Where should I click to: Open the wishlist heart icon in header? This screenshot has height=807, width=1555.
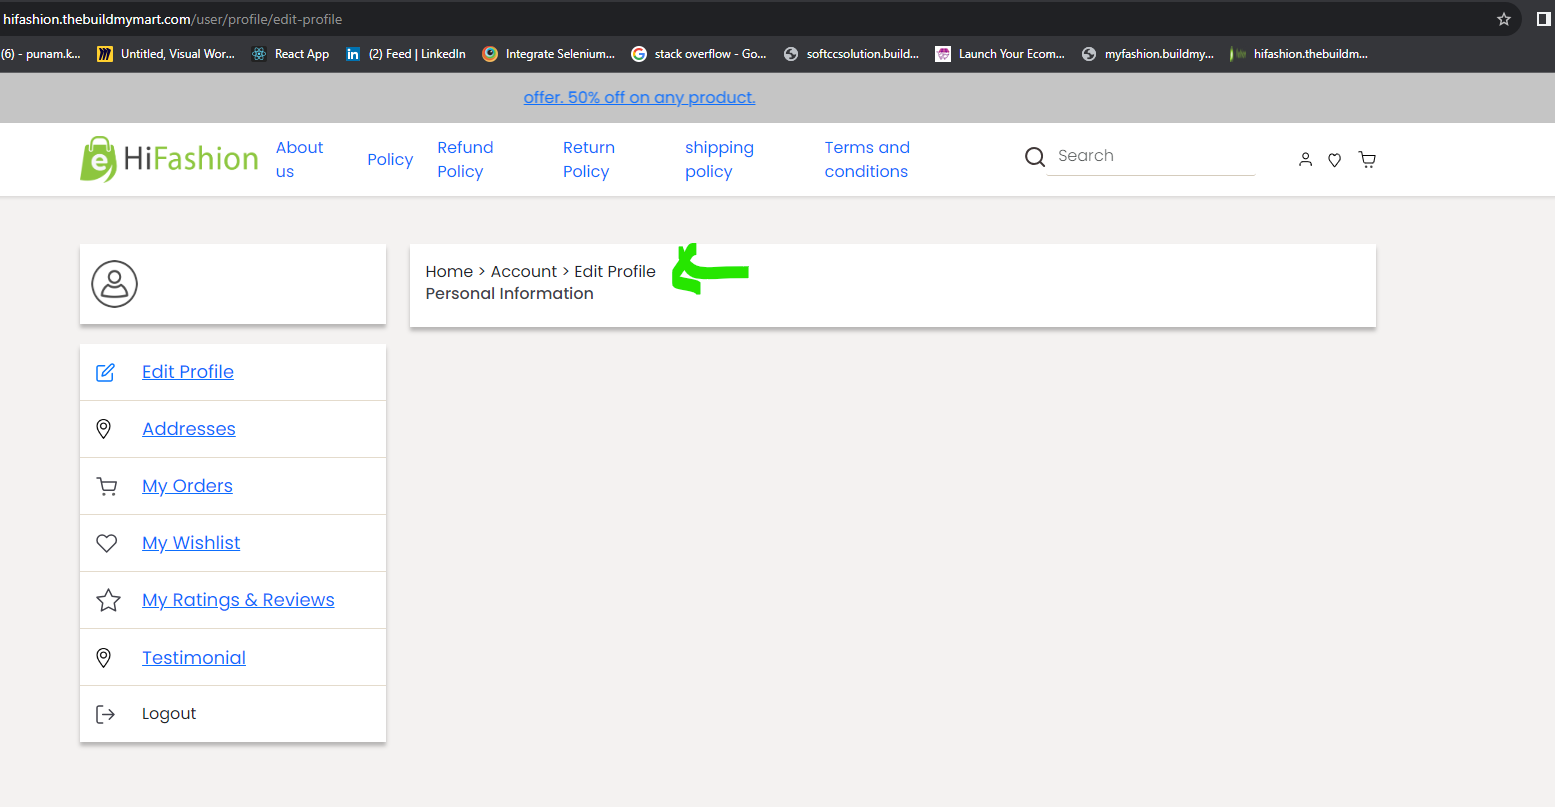[x=1334, y=159]
